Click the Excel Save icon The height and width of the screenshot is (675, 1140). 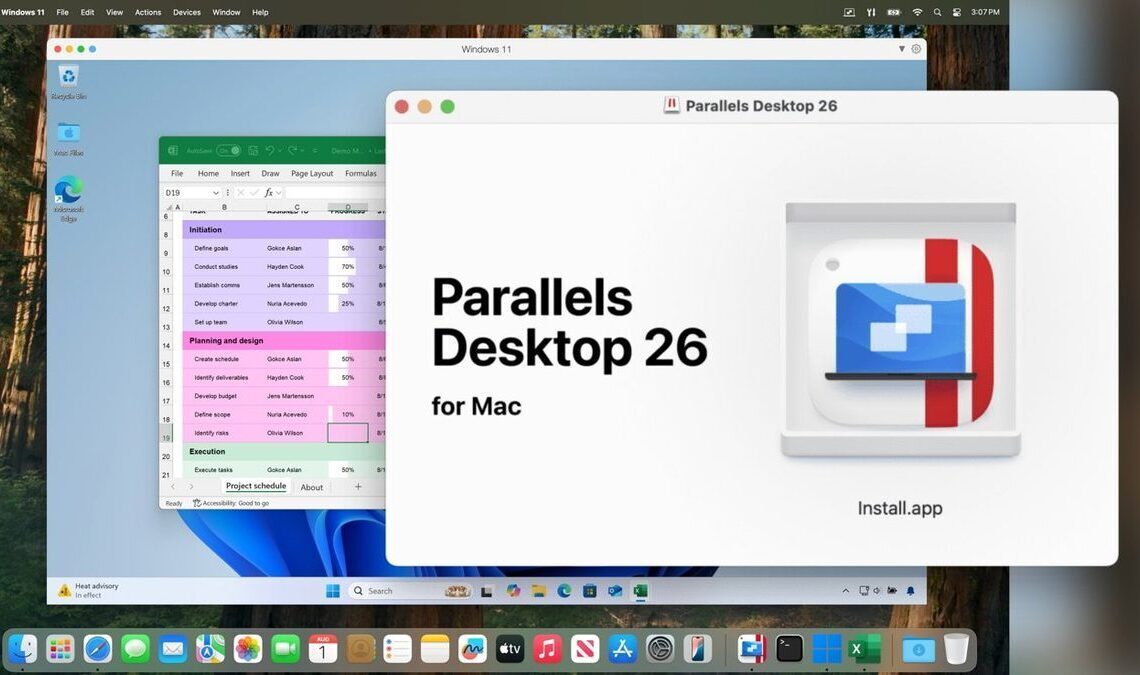[253, 151]
